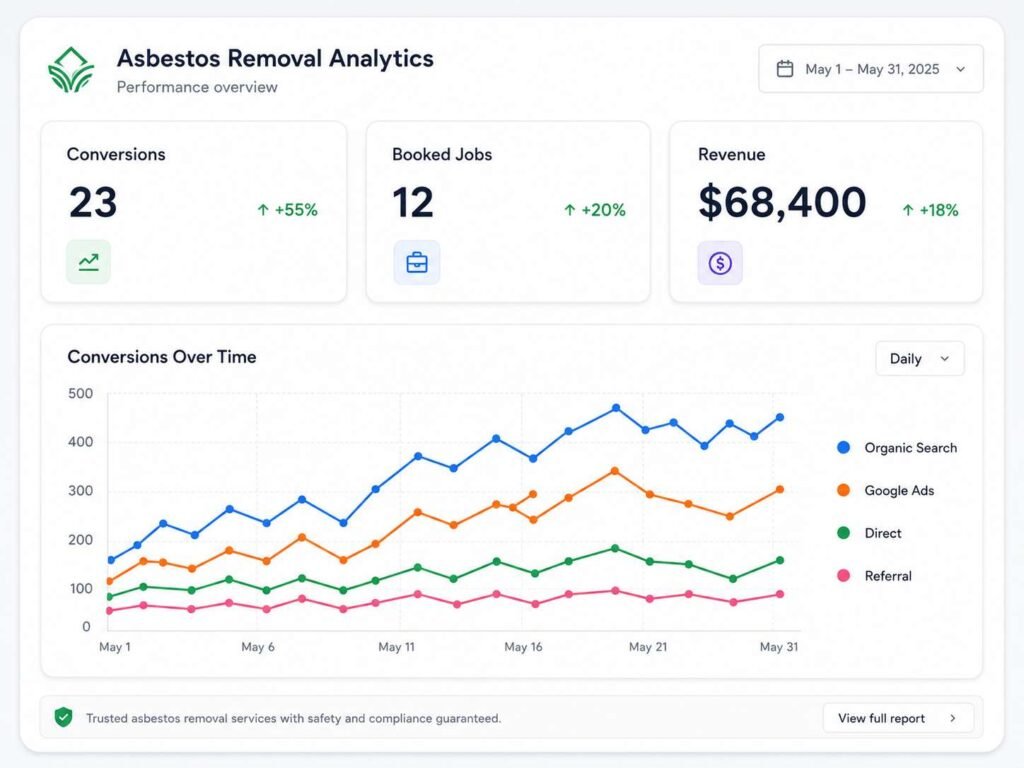Open the Daily interval dropdown
The image size is (1024, 768).
click(920, 359)
